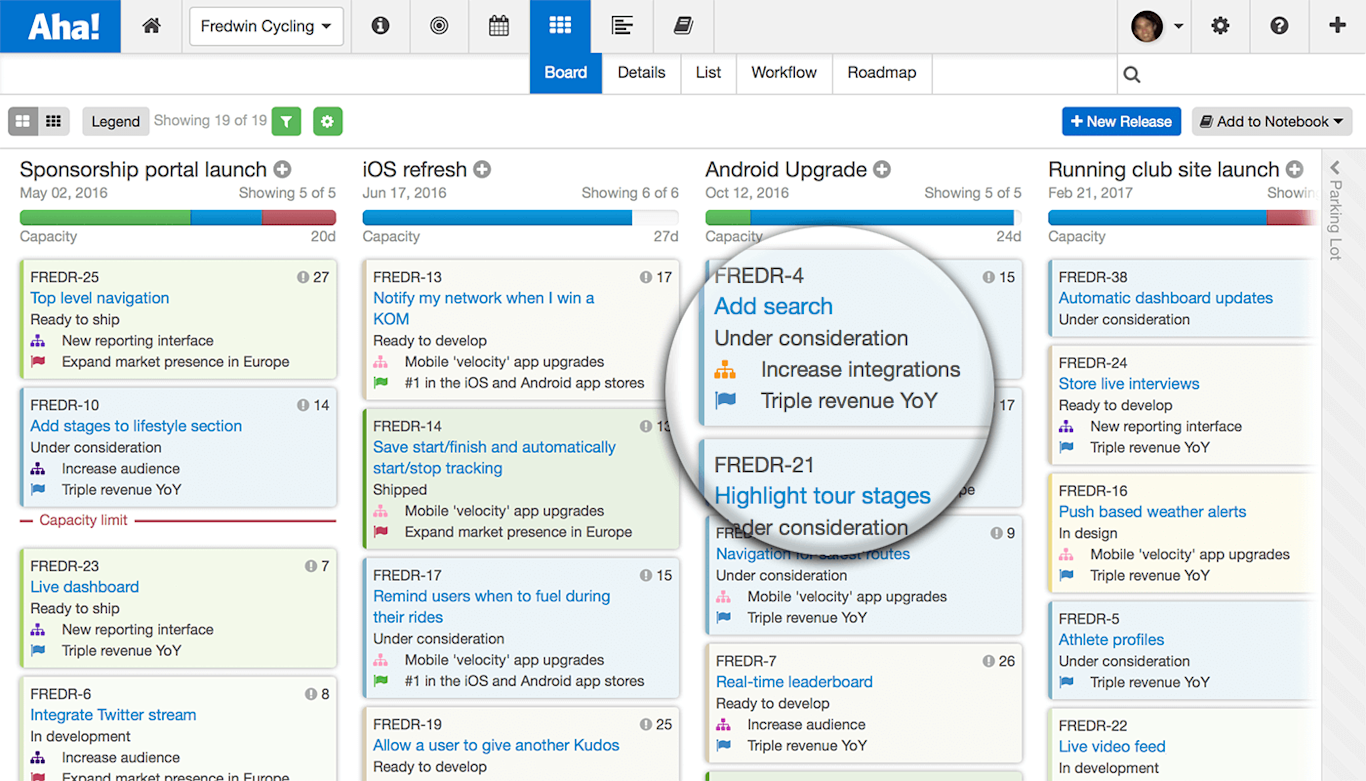Open the green board customization gear
This screenshot has height=781, width=1366.
click(x=328, y=122)
